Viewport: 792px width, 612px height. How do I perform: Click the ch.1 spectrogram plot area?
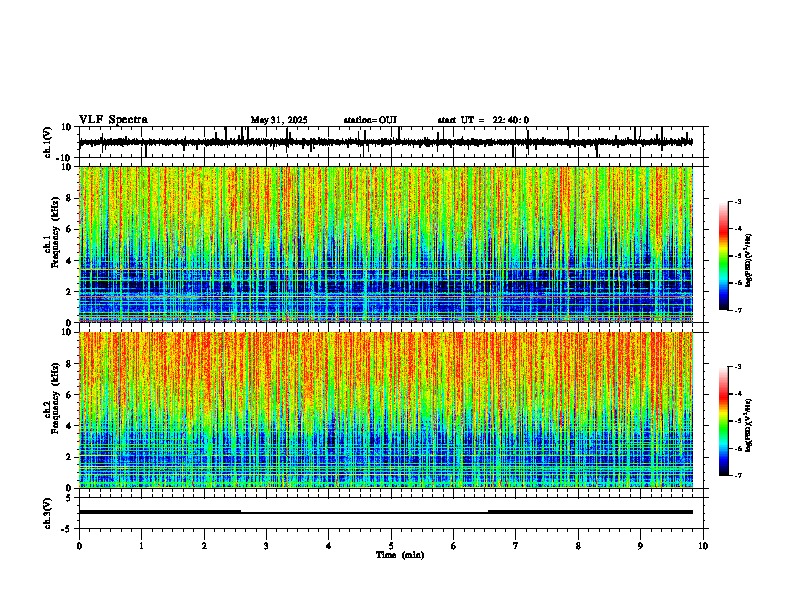(x=386, y=244)
